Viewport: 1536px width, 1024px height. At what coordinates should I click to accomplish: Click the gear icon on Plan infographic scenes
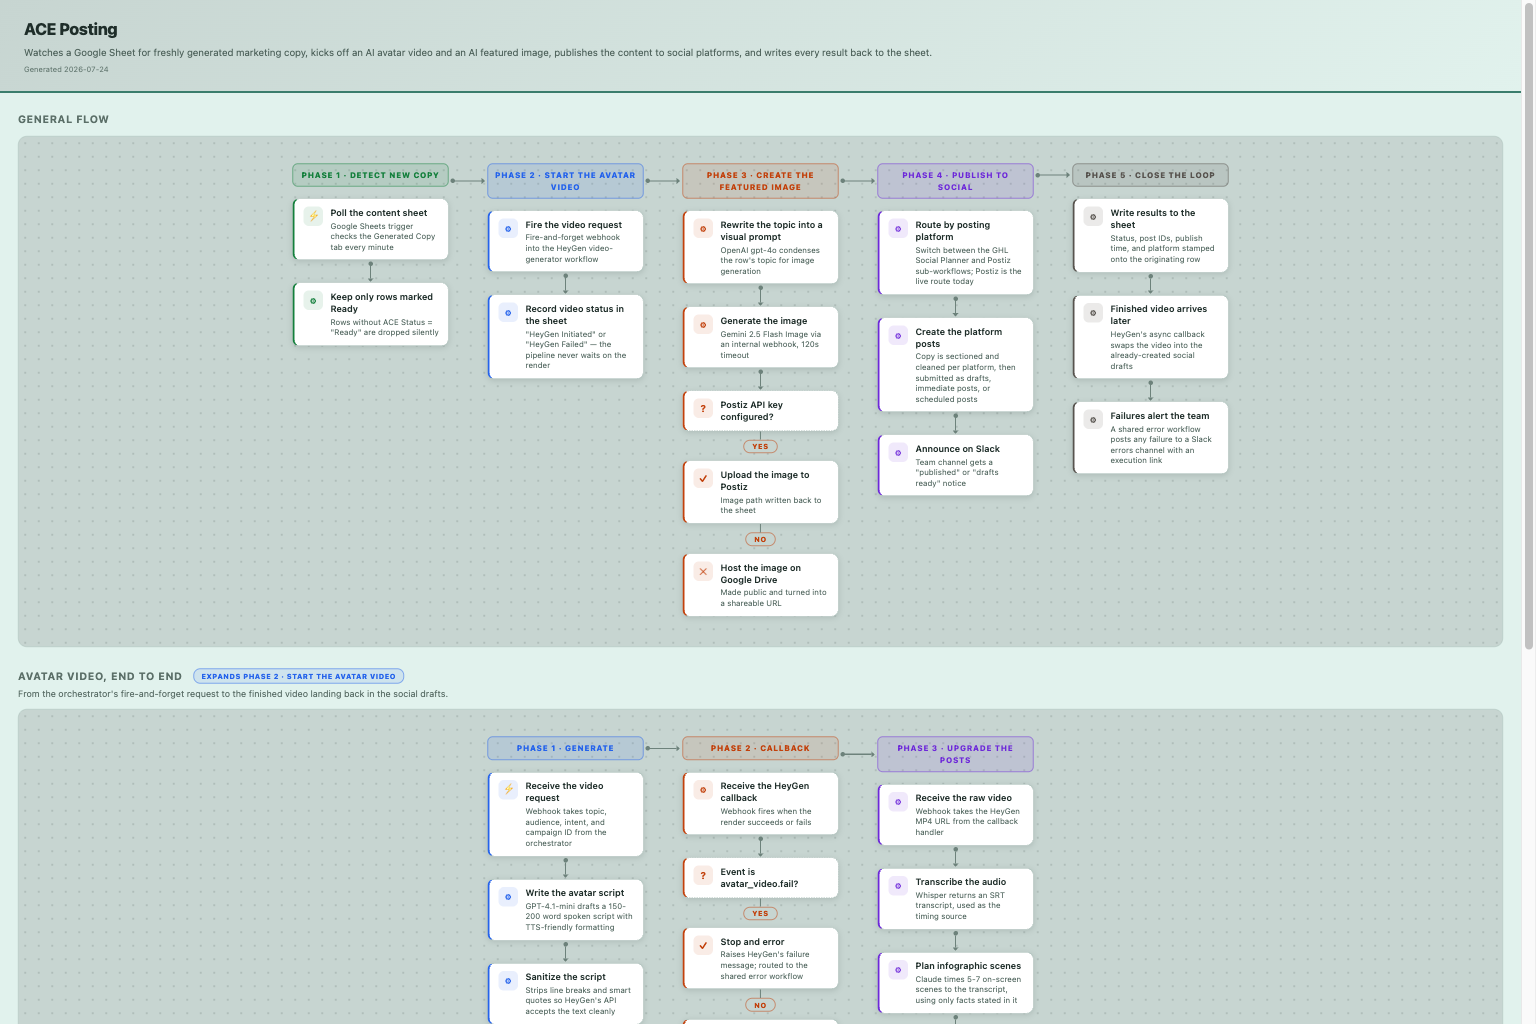[898, 969]
